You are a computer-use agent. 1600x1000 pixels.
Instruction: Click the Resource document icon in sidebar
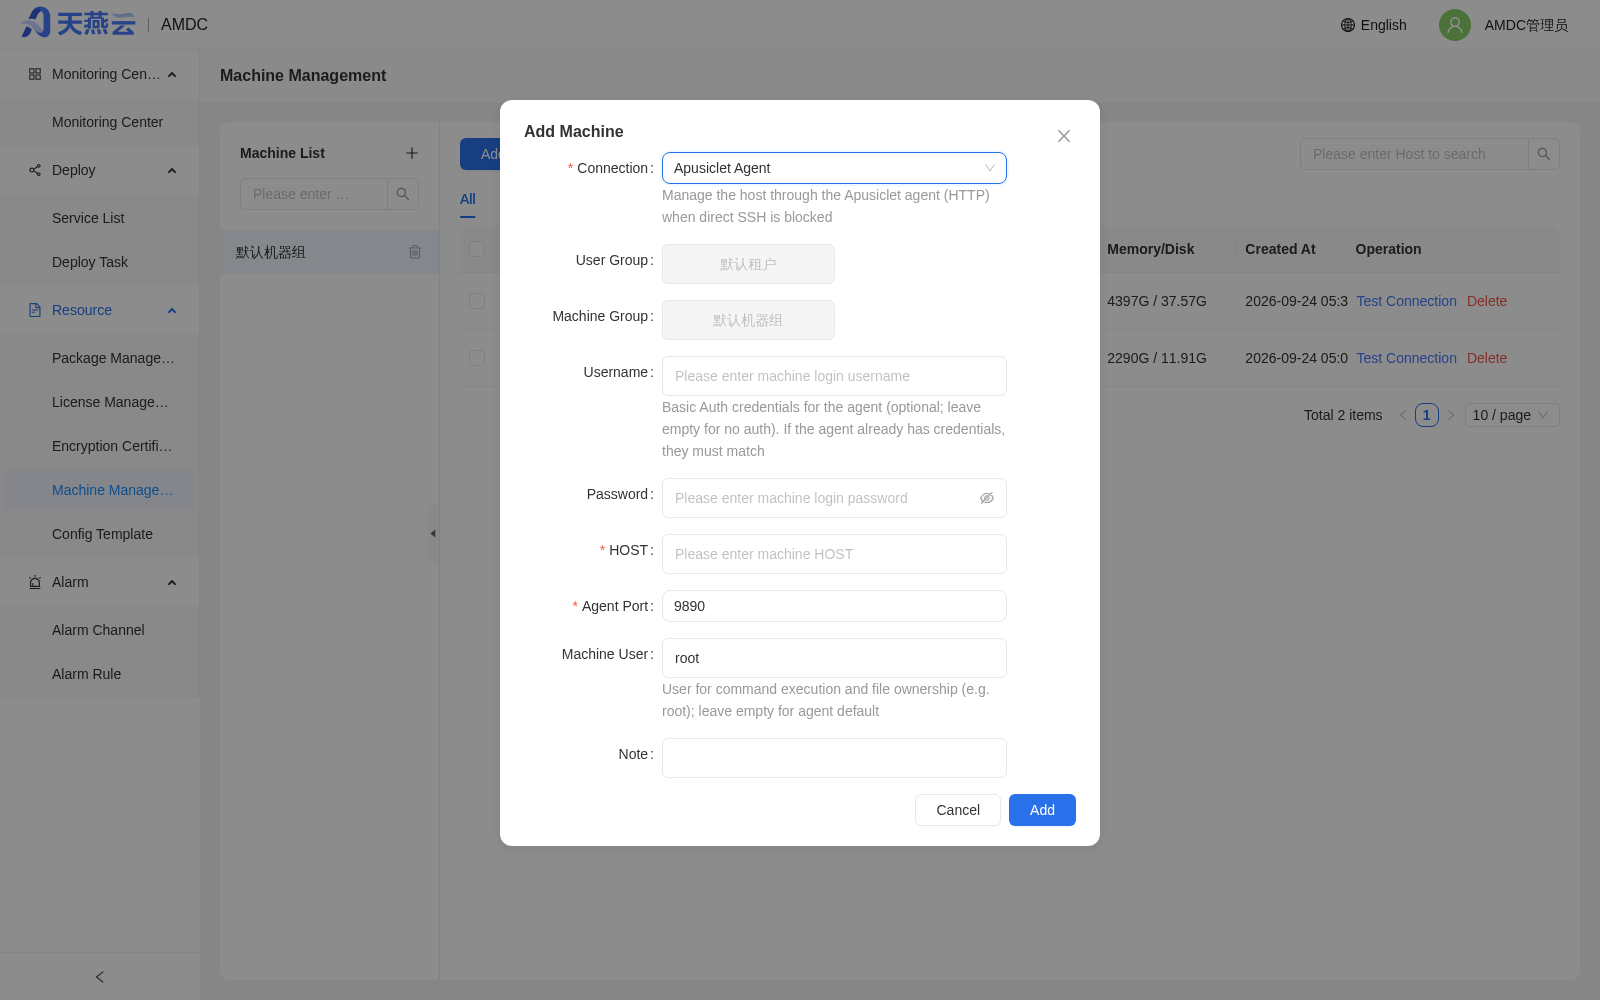point(35,310)
